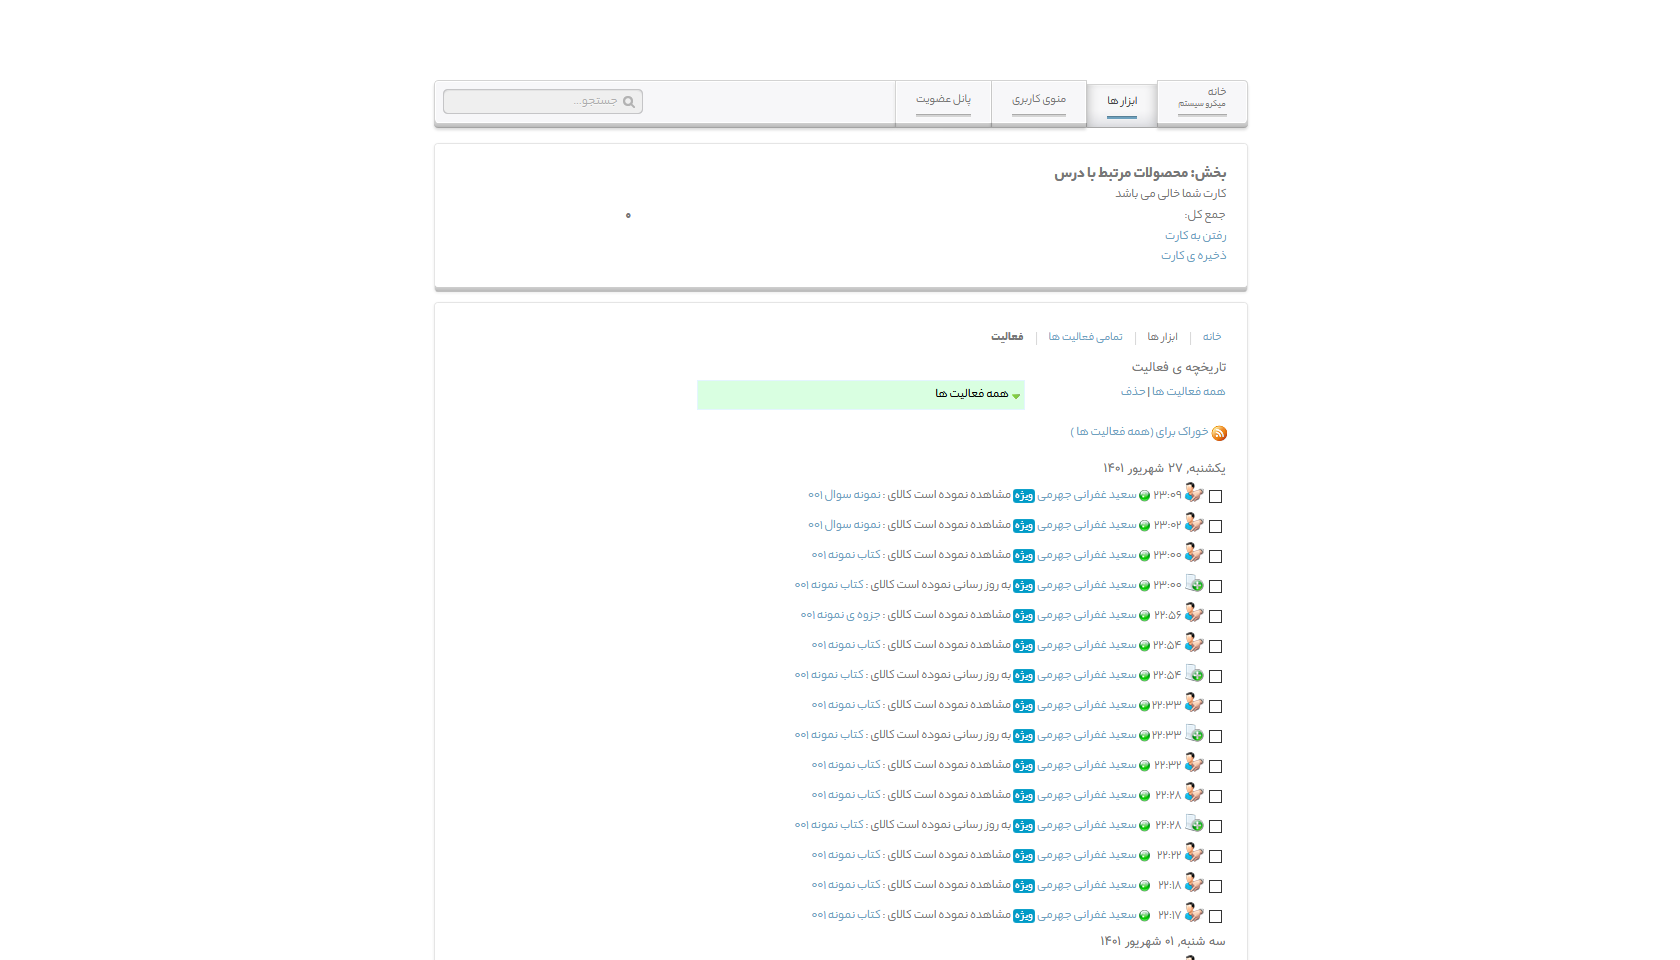
Task: Go to the خانه میکرو سیستم tab
Action: click(1201, 98)
